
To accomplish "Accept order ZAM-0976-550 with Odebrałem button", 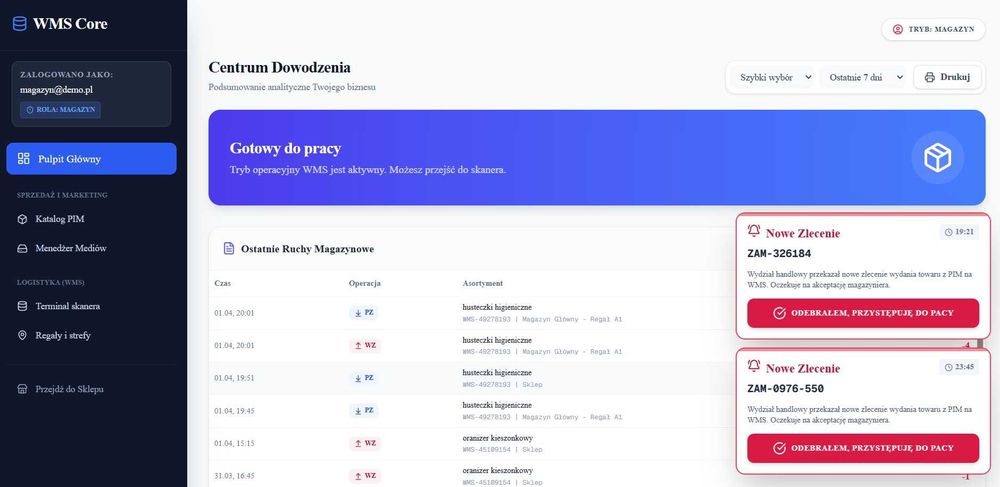I will 863,448.
